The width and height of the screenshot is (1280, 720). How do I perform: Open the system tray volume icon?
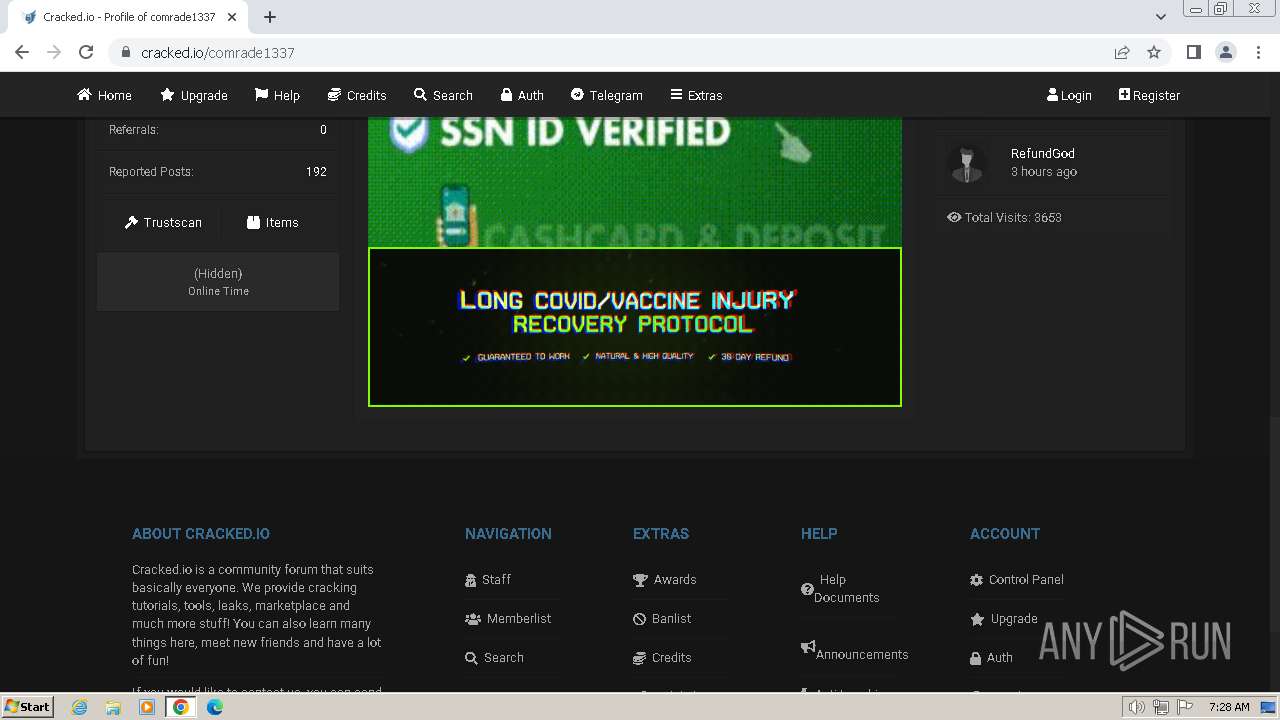click(1137, 707)
